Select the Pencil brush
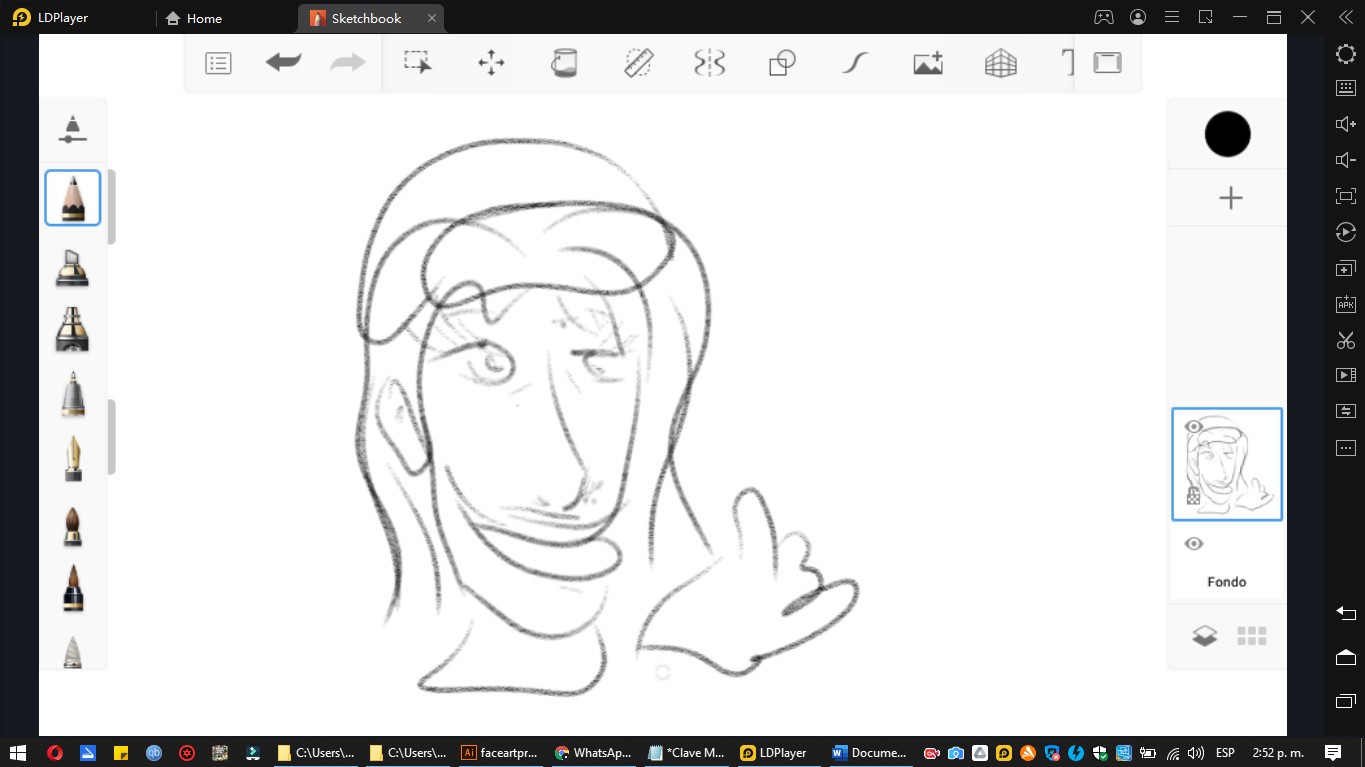1365x767 pixels. click(72, 198)
